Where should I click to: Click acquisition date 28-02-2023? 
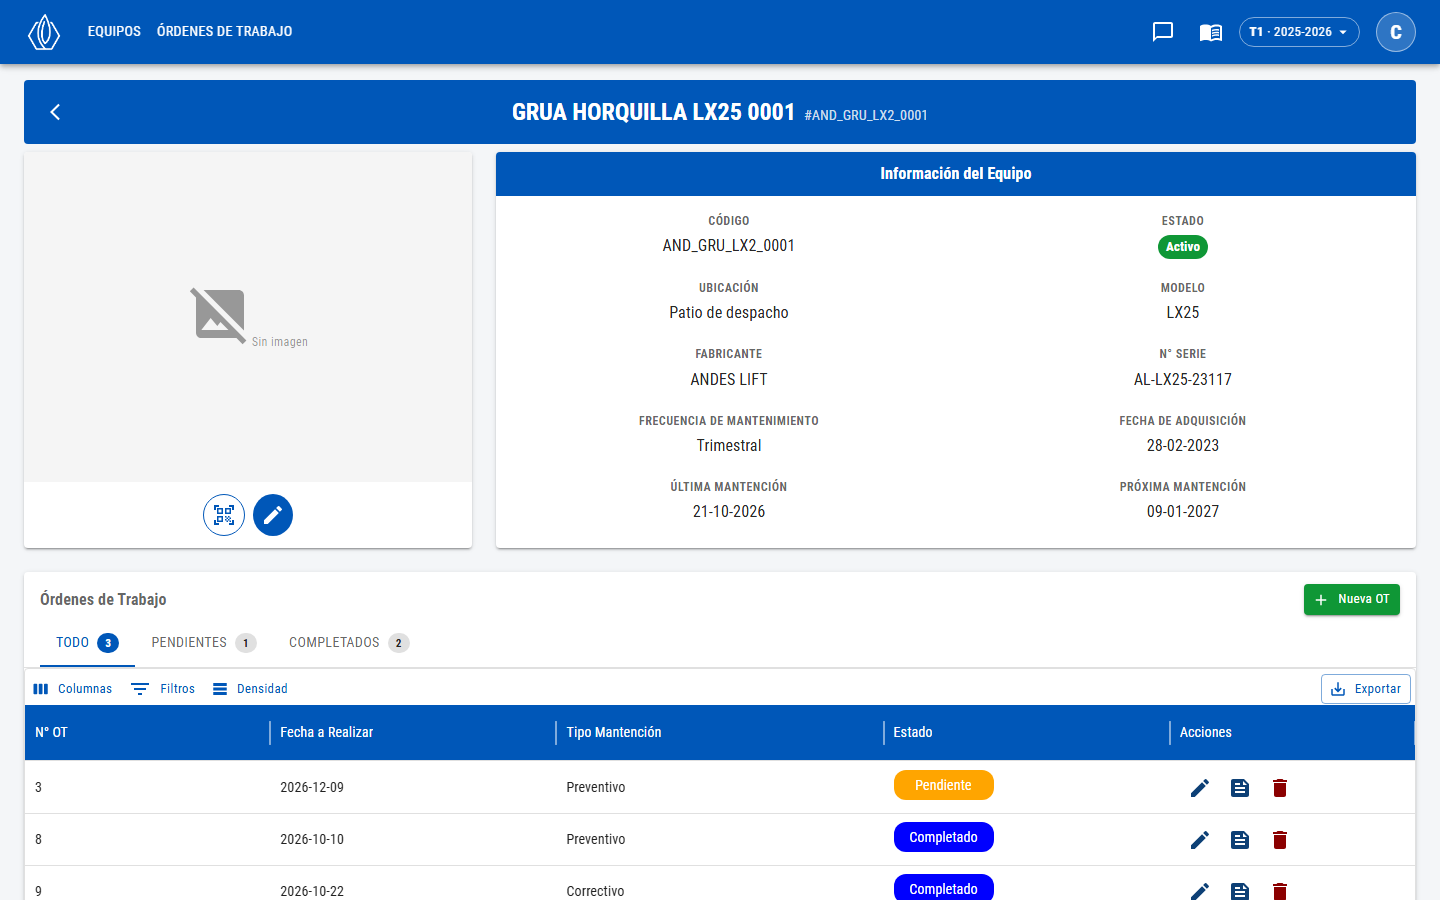pyautogui.click(x=1183, y=446)
